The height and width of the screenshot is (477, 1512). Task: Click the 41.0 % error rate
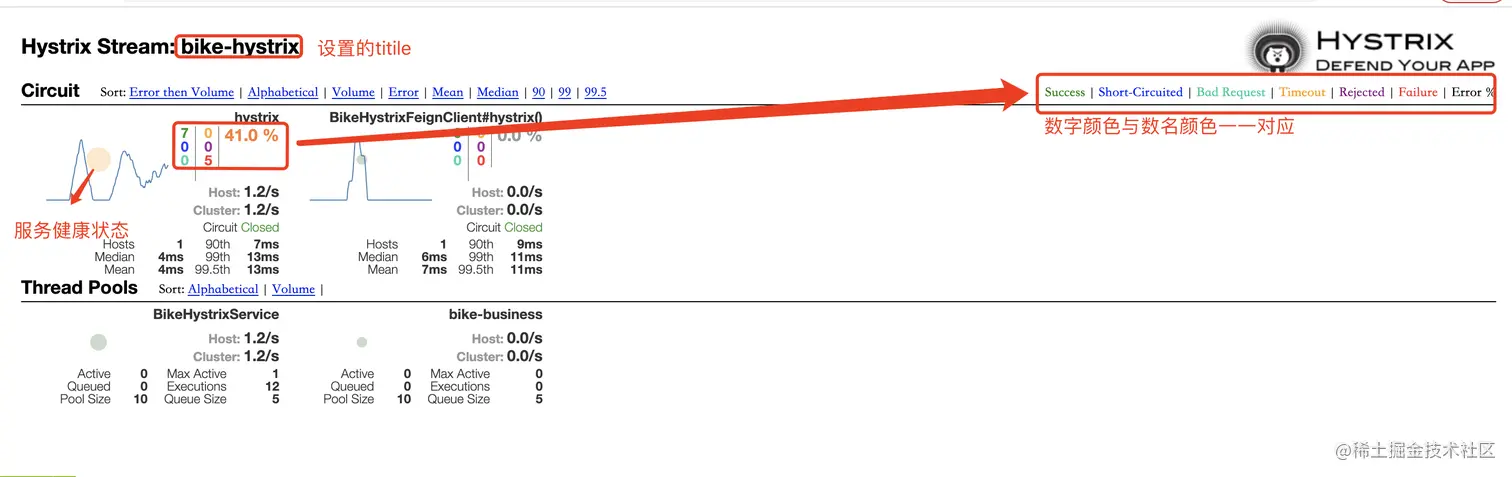251,136
